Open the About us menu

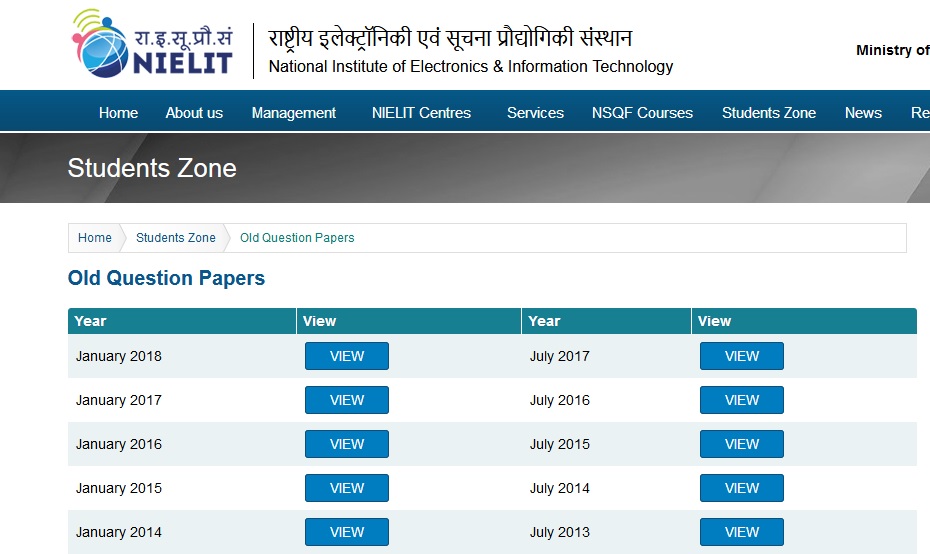tap(194, 113)
